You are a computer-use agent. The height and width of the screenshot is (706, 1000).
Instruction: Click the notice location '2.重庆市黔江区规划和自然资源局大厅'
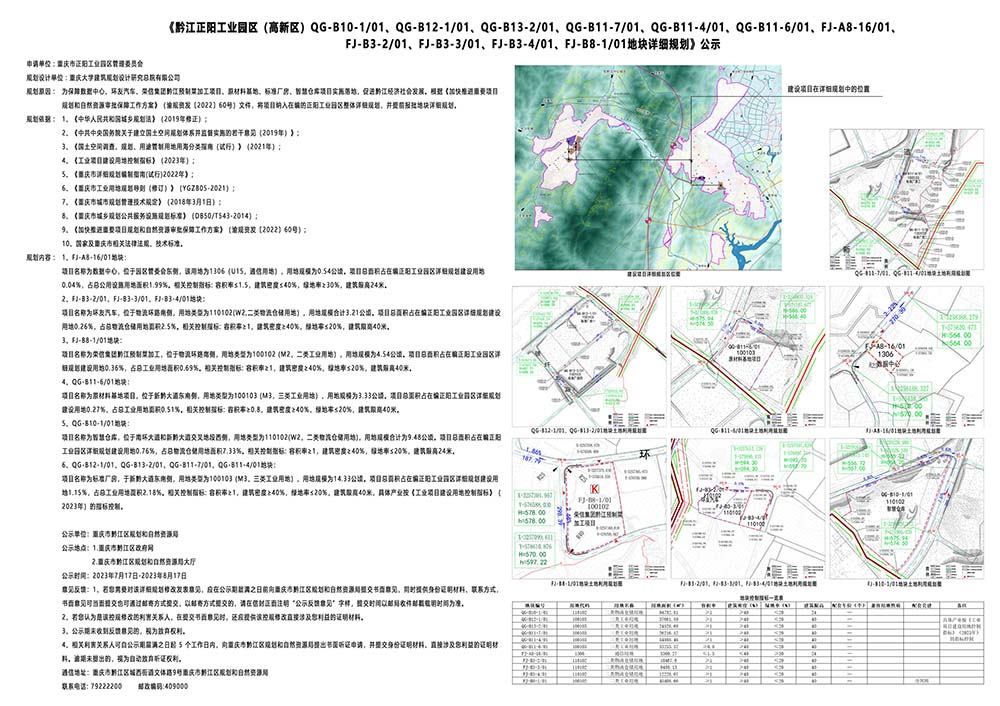point(143,562)
